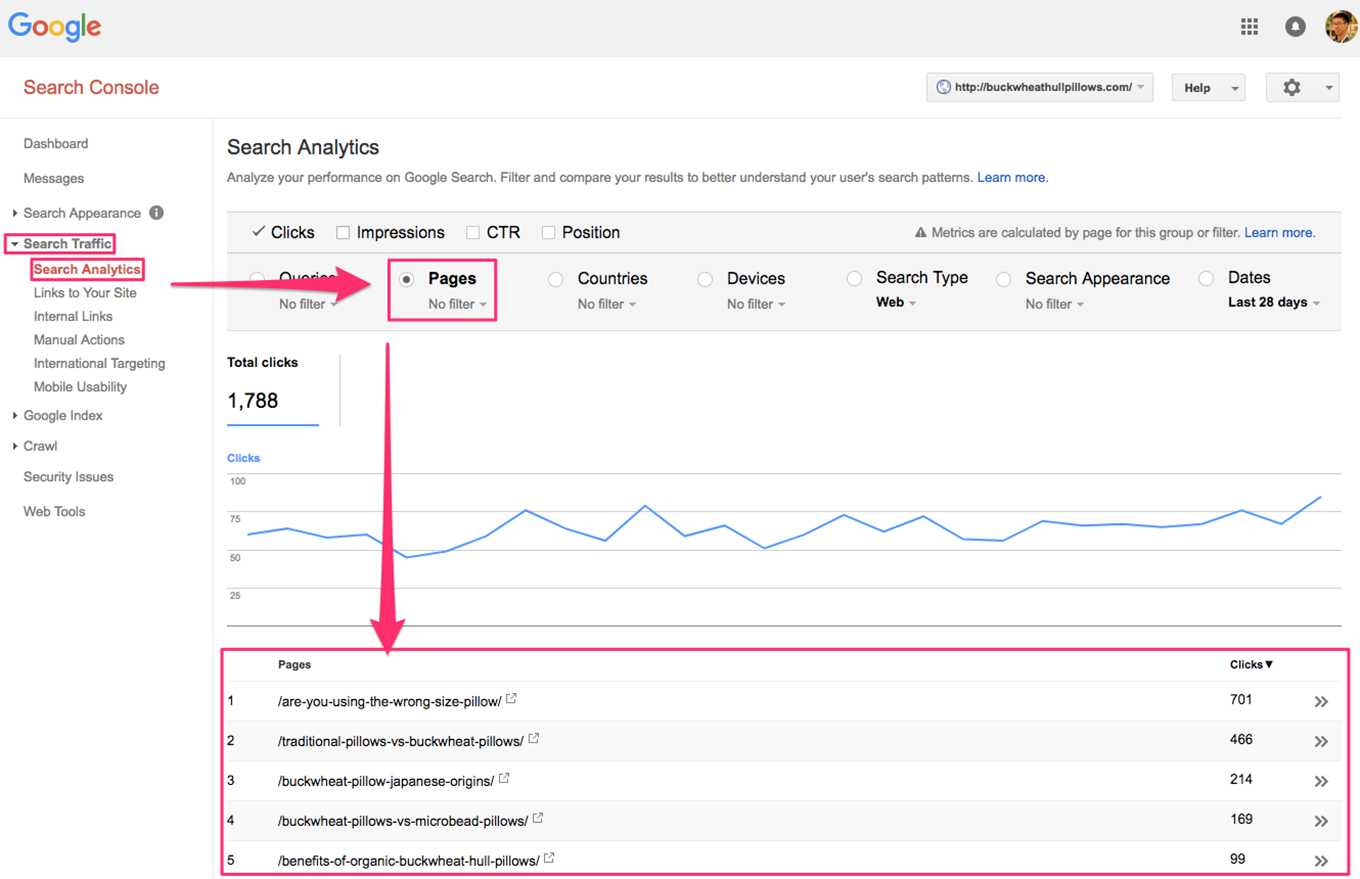The height and width of the screenshot is (879, 1360).
Task: Open external link for /buckwheat-pillows-vs-microbead-pillows/
Action: (x=538, y=818)
